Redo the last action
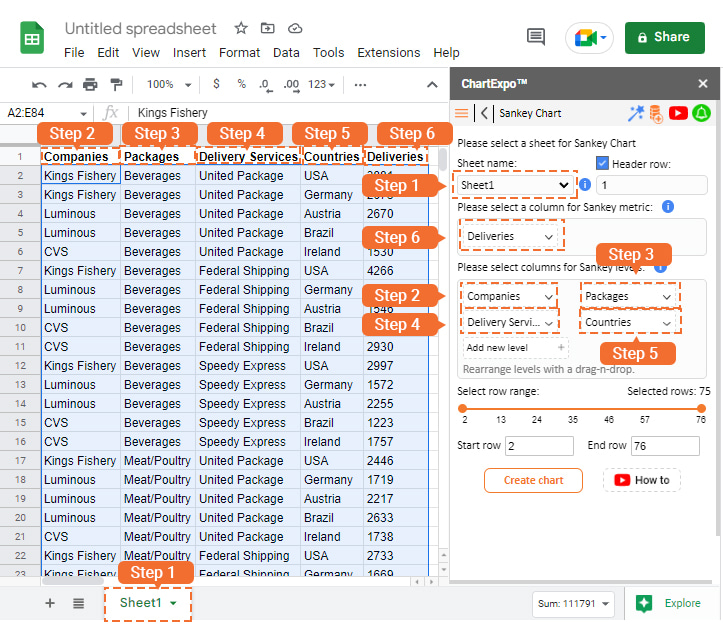The image size is (723, 638). (65, 85)
